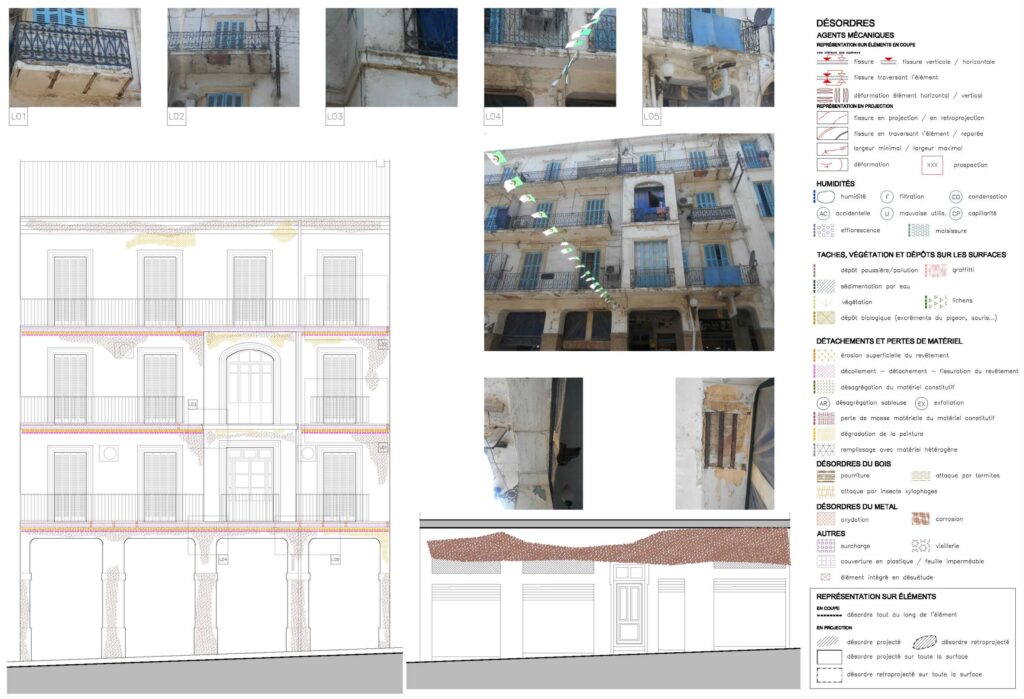The height and width of the screenshot is (699, 1024).
Task: Select the moisissure hatch symbol
Action: point(918,229)
